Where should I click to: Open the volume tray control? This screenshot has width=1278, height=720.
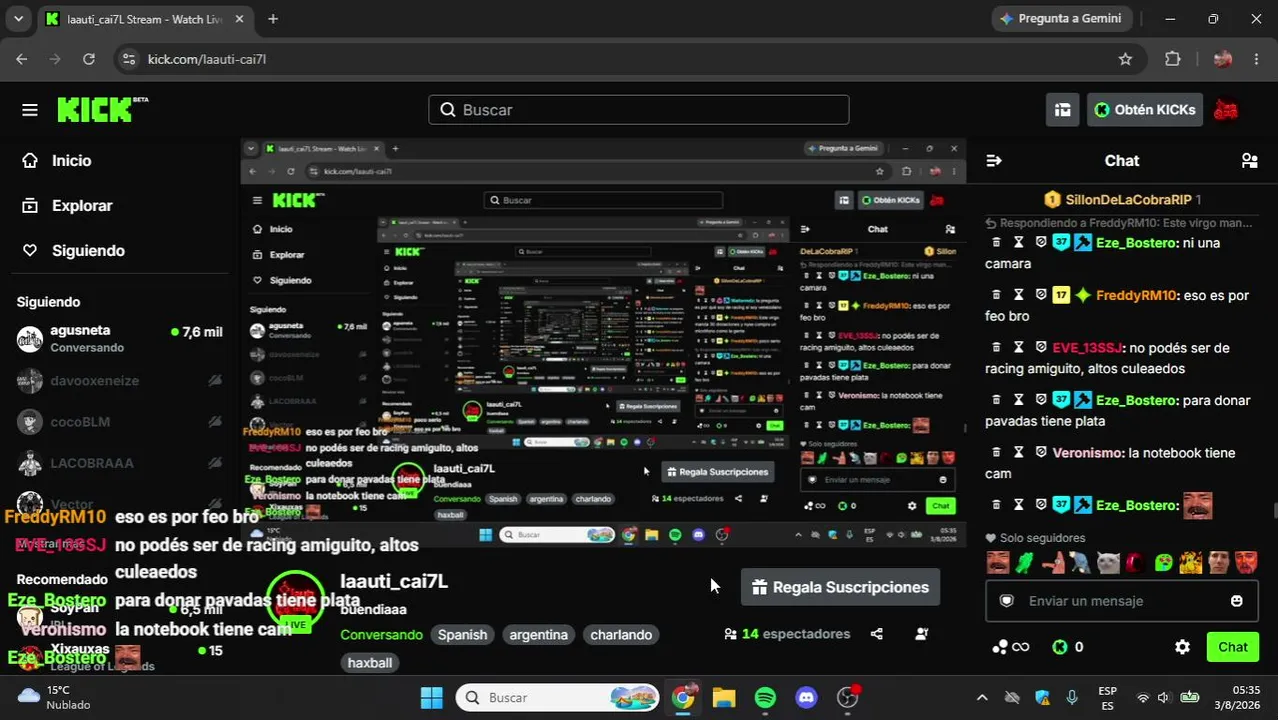[1164, 697]
